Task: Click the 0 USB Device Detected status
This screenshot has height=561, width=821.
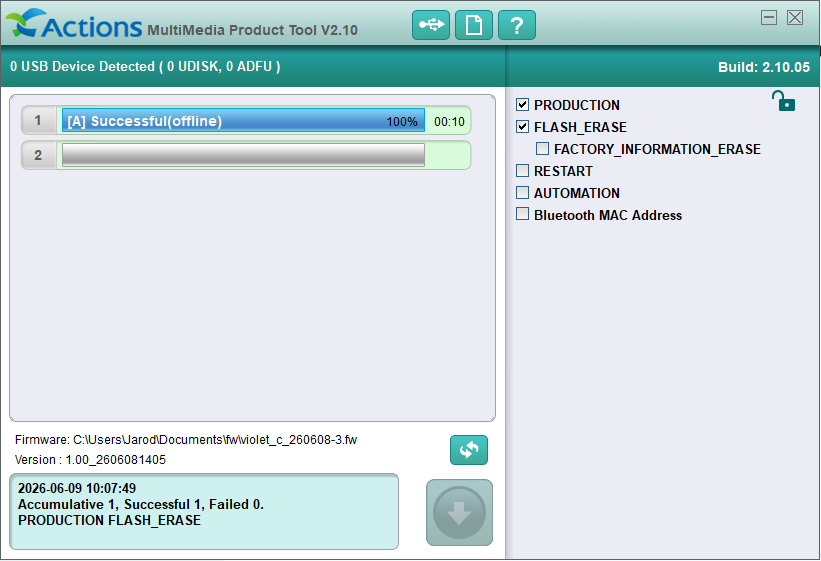Action: [145, 67]
